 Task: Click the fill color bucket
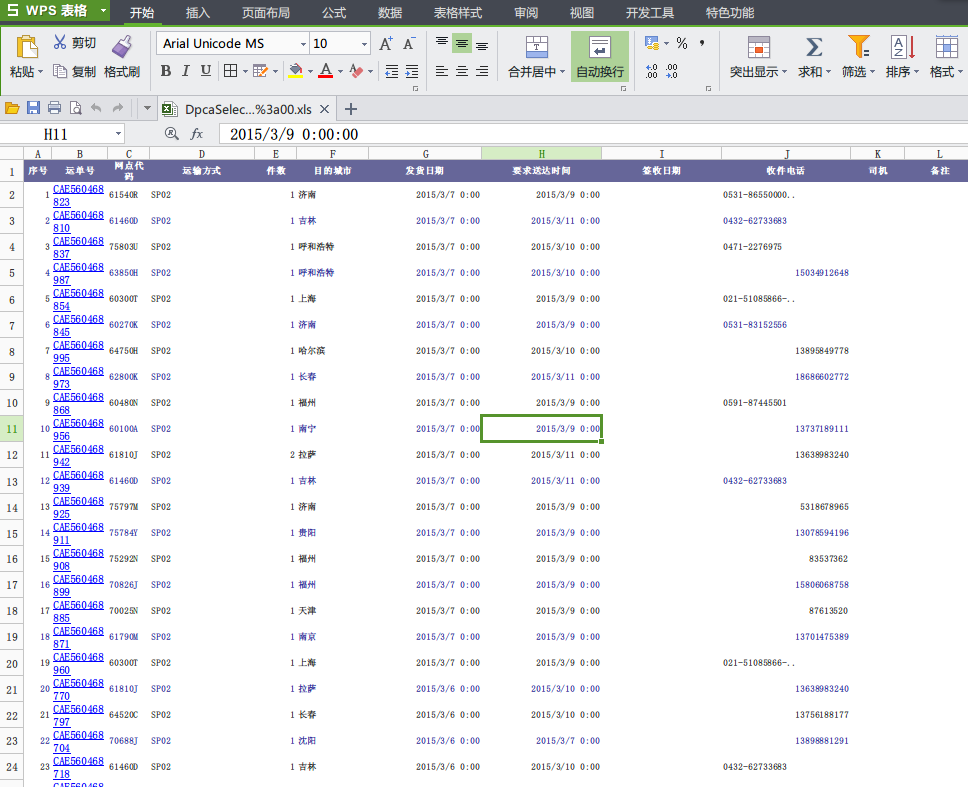(x=296, y=71)
